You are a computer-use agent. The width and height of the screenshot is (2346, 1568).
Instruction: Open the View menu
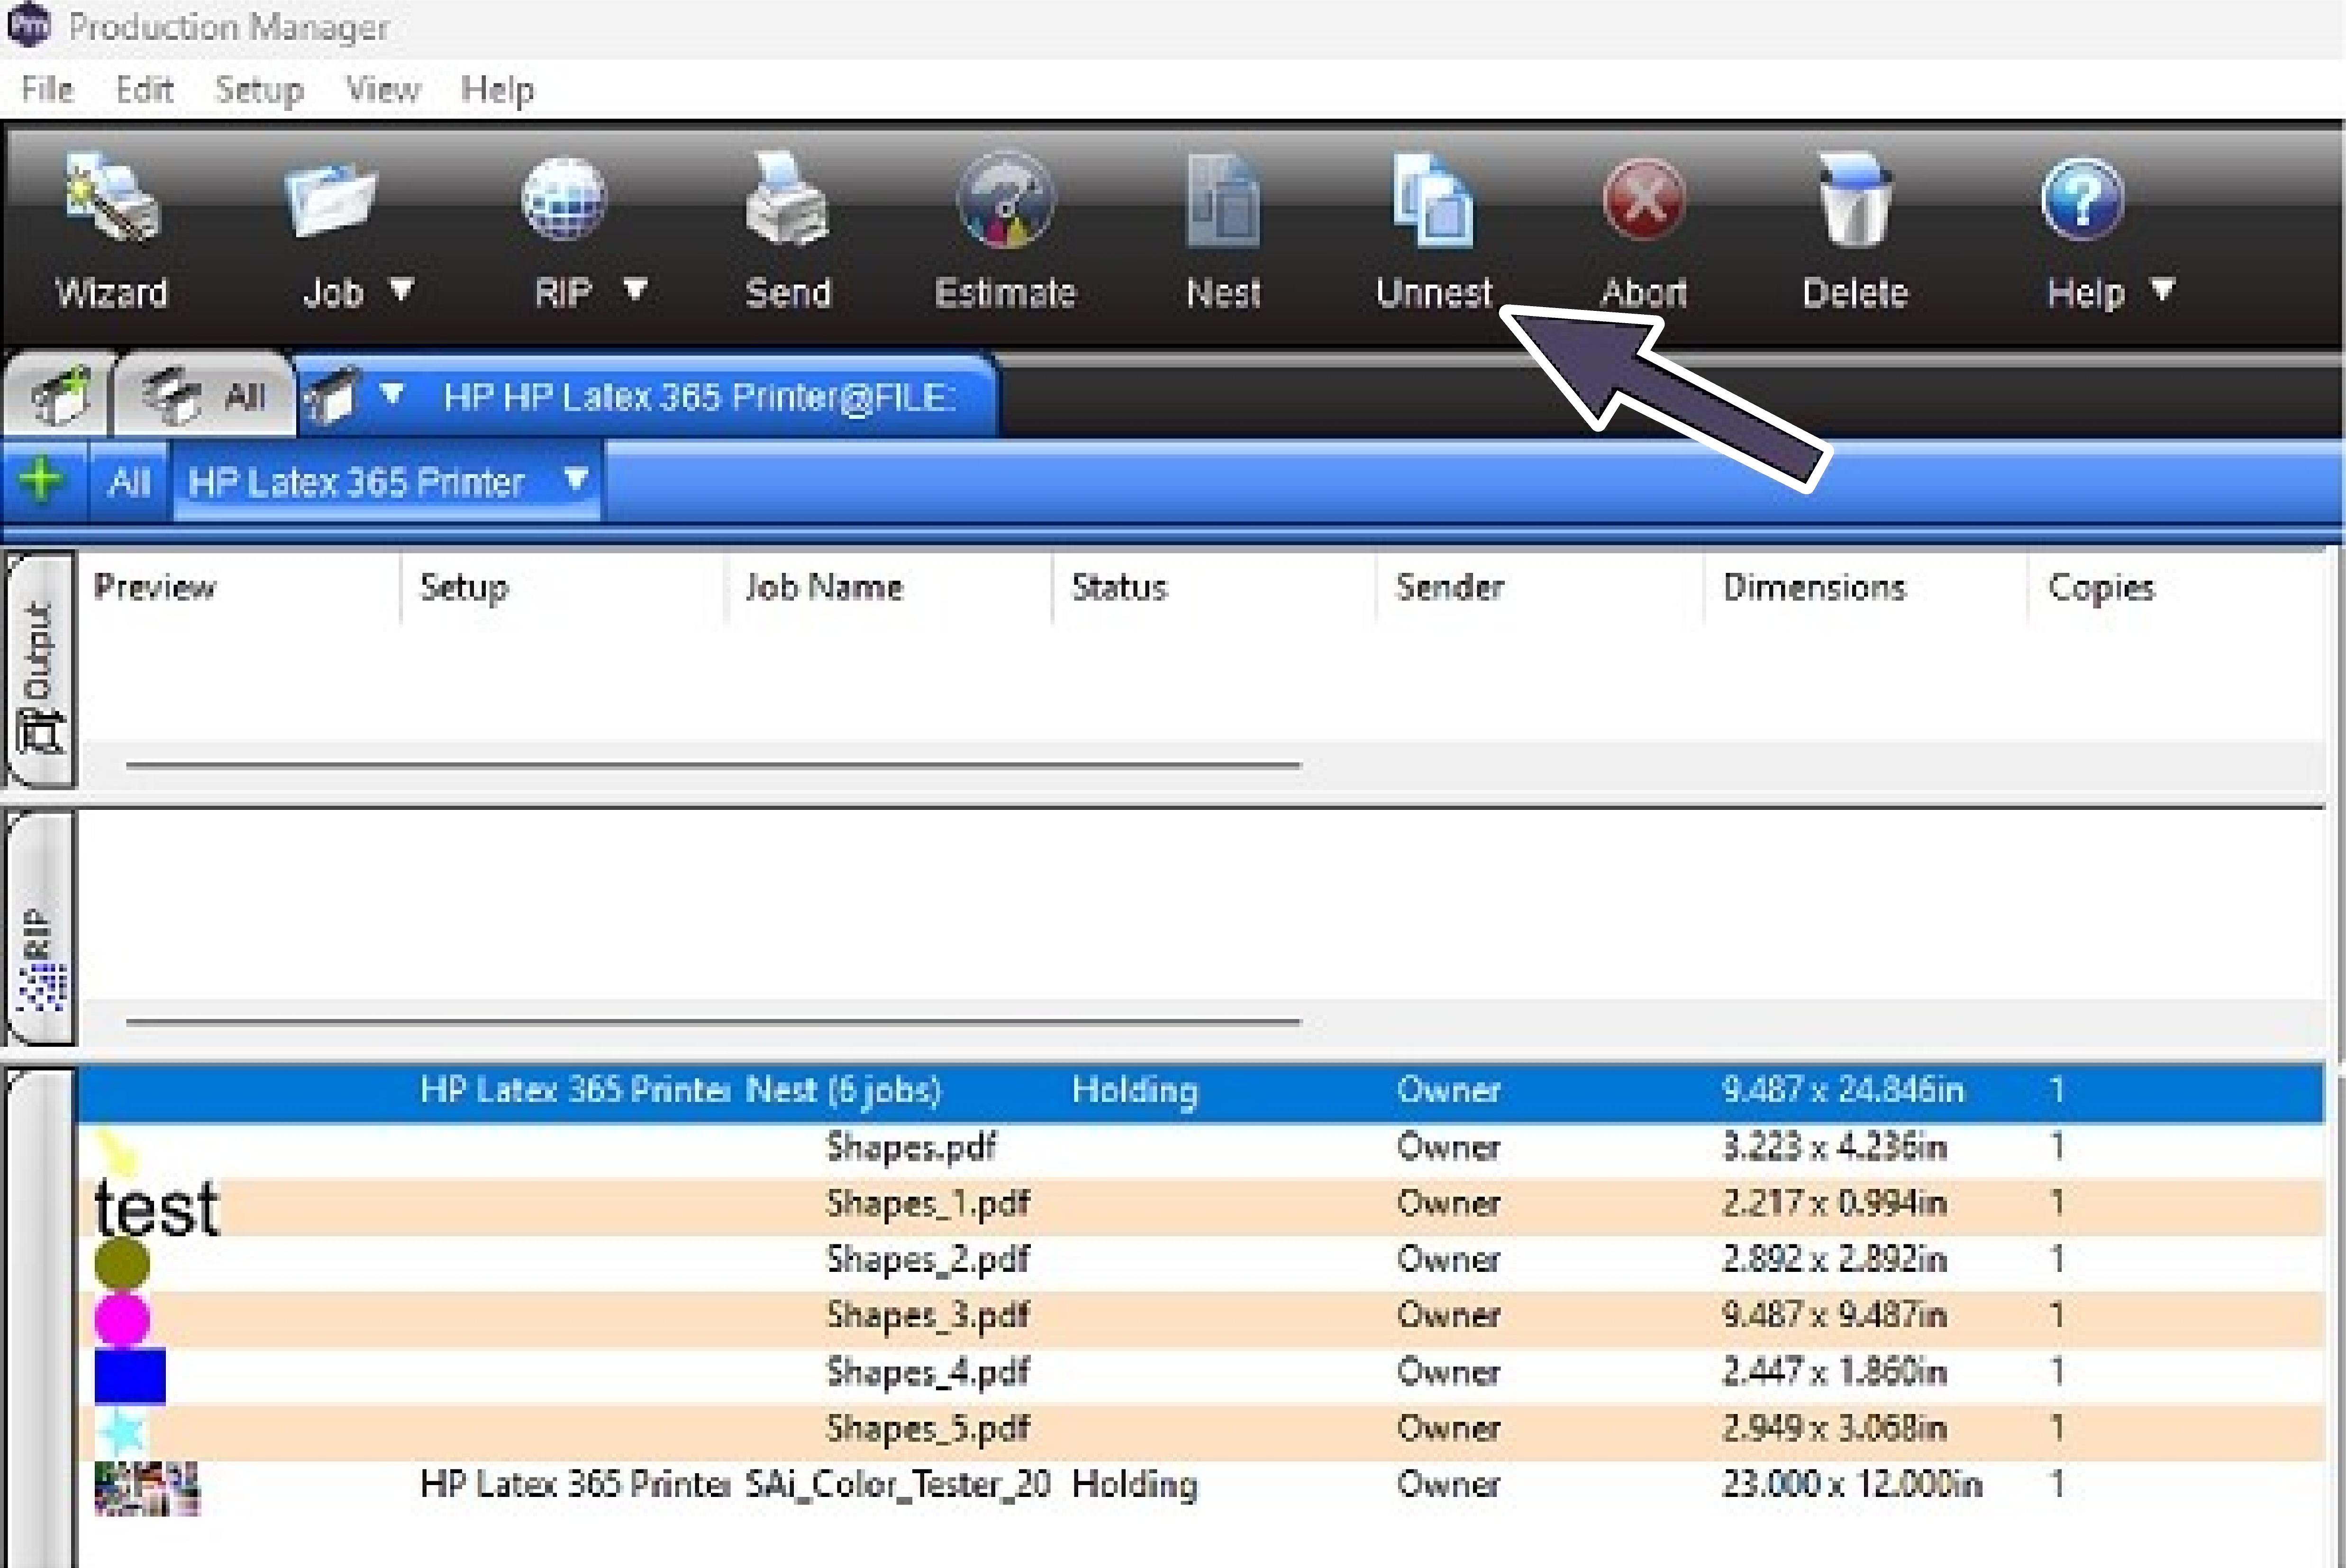coord(383,89)
